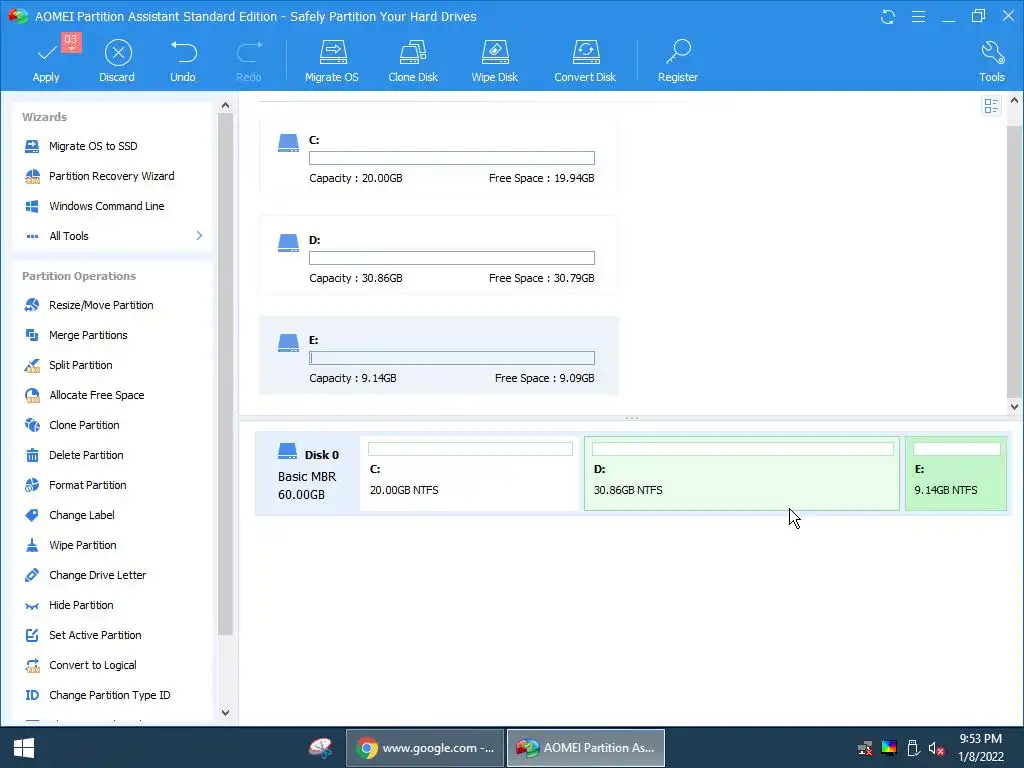The height and width of the screenshot is (768, 1024).
Task: Click the network tray icon
Action: coord(865,748)
